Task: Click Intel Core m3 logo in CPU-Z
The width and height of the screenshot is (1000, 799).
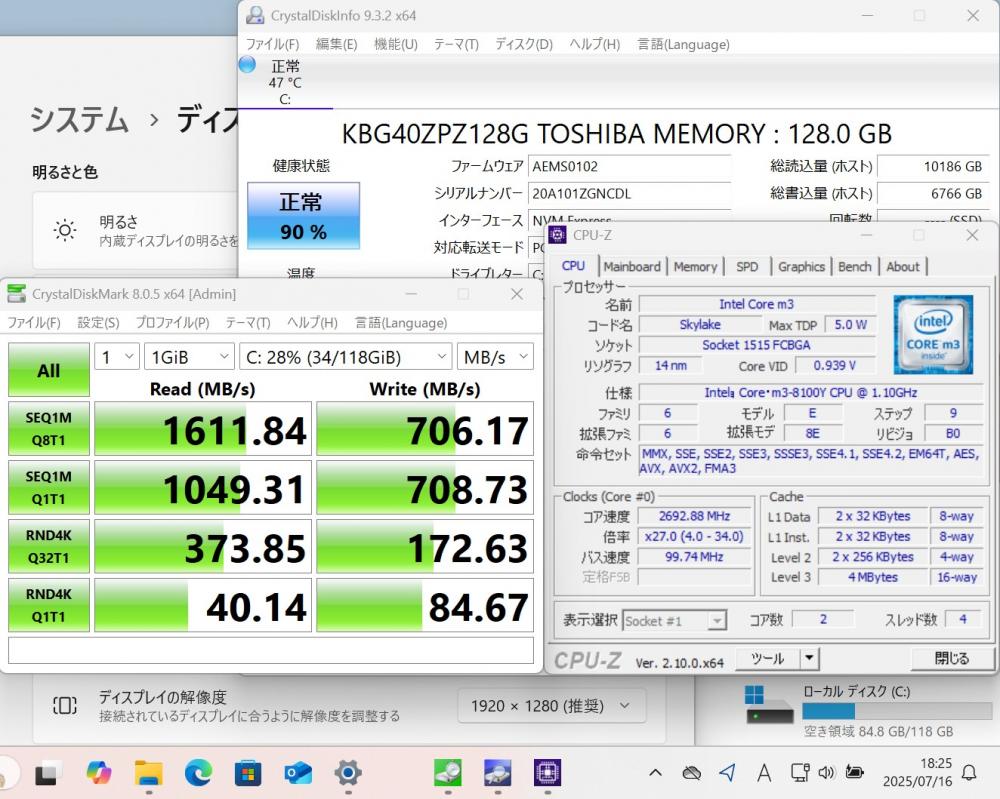Action: 933,334
